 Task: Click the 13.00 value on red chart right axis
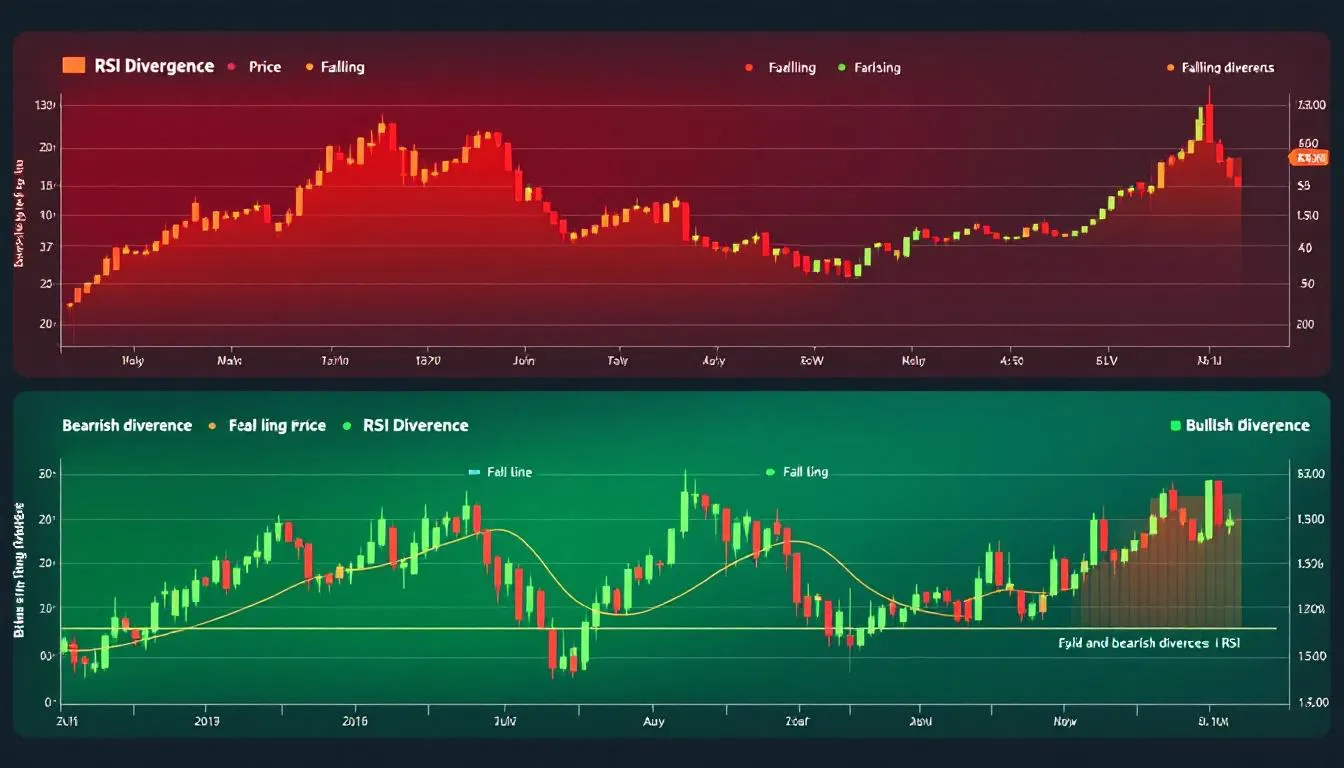[x=1310, y=106]
